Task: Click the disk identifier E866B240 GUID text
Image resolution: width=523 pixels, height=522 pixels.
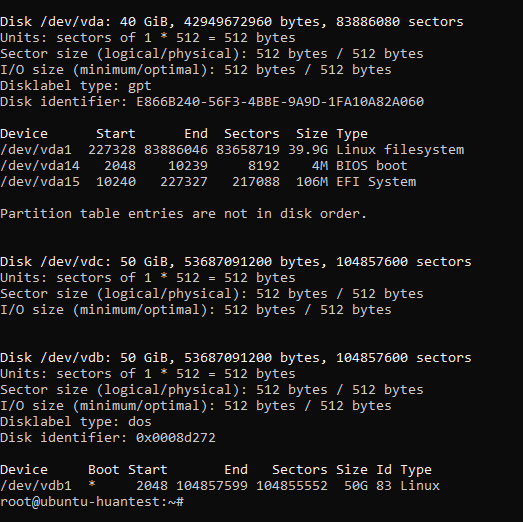Action: (x=280, y=101)
